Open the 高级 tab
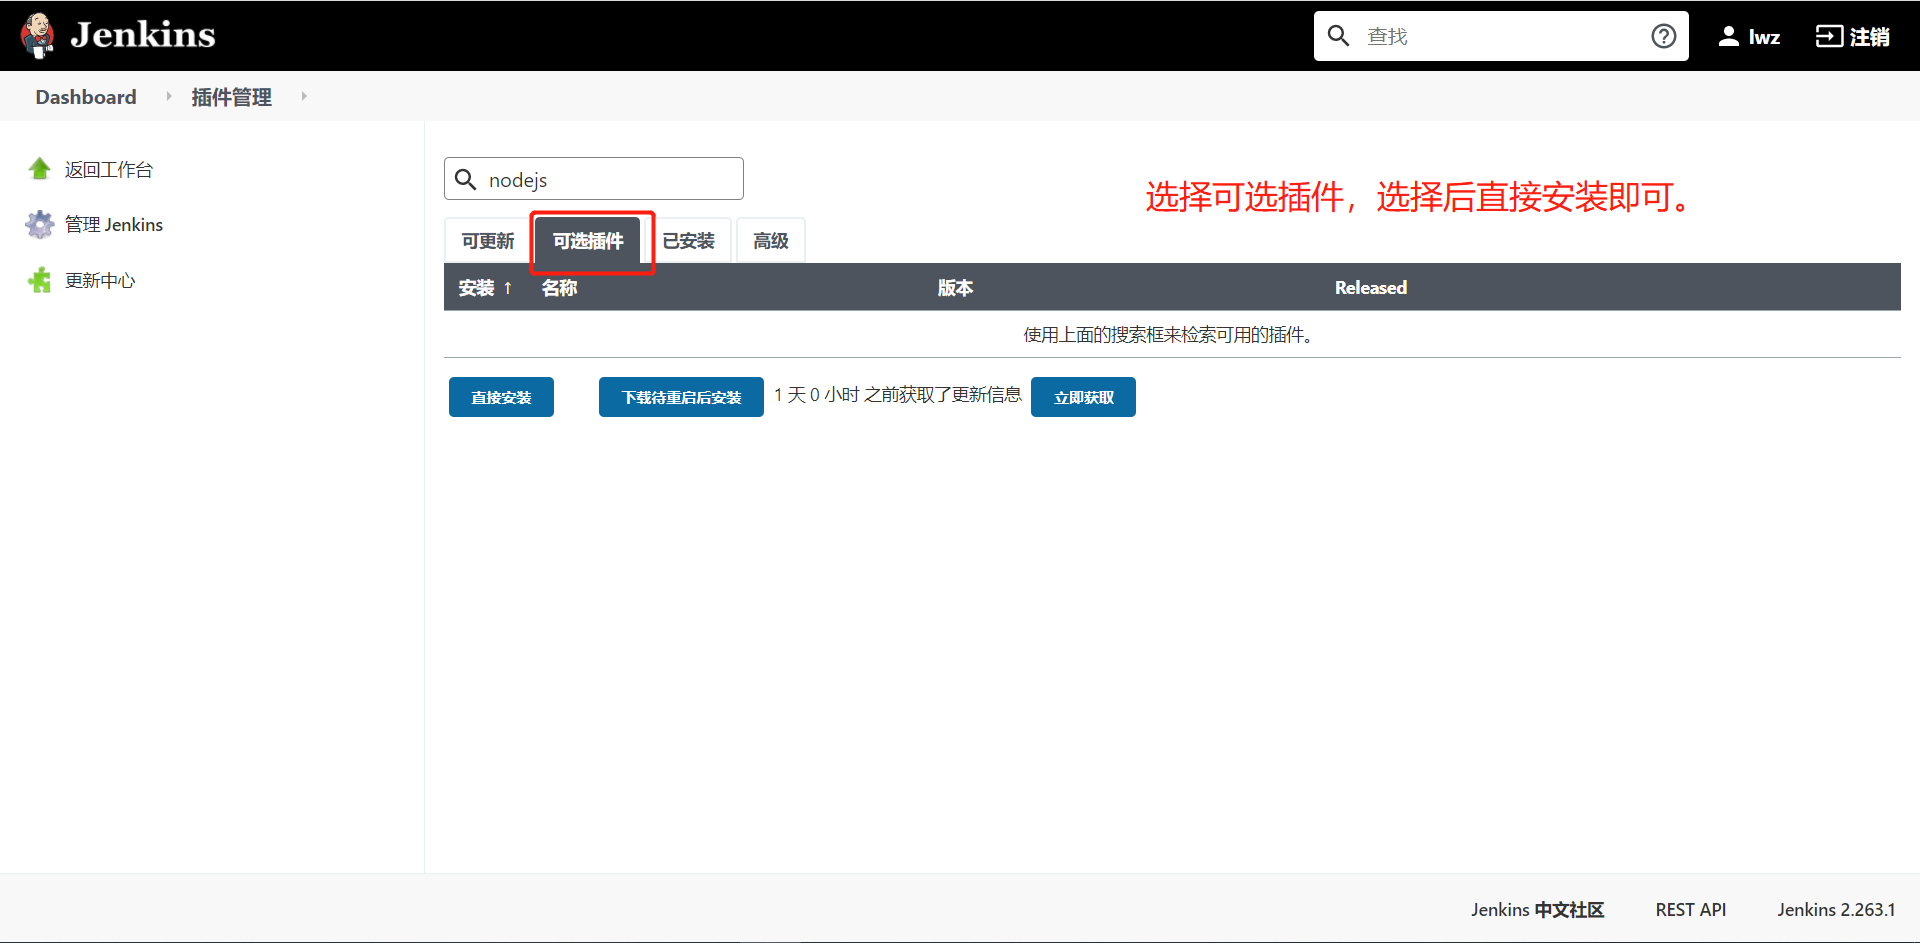The width and height of the screenshot is (1920, 943). point(771,241)
